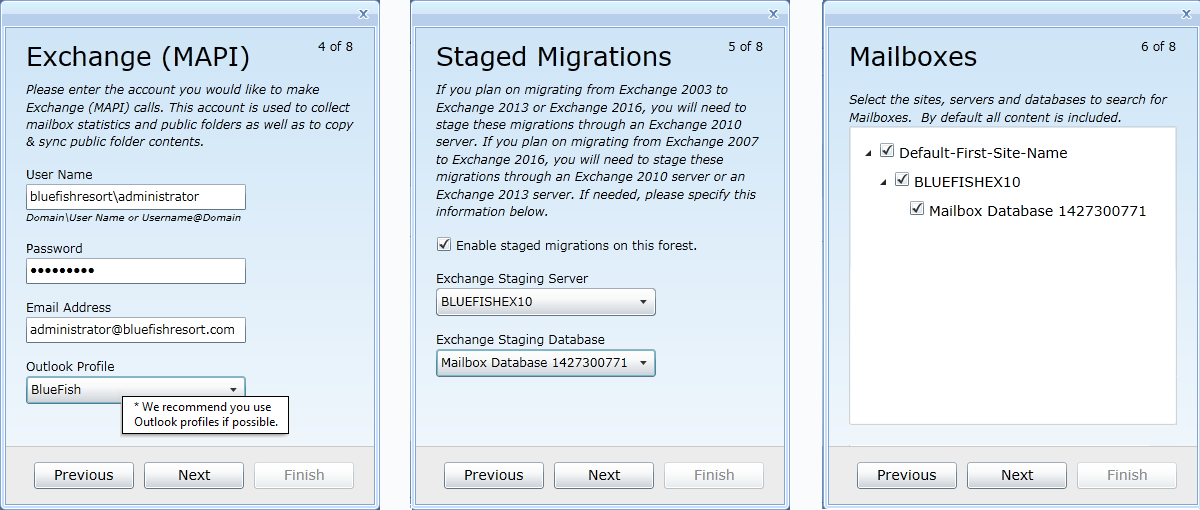Close the Mailboxes wizard window
The height and width of the screenshot is (510, 1200).
[x=1185, y=13]
